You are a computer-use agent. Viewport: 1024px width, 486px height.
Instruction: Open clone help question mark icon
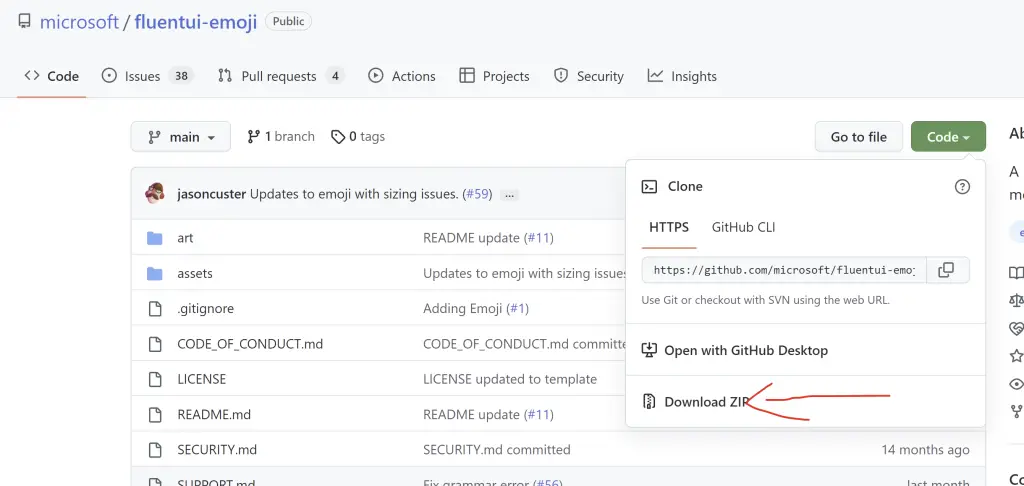tap(962, 187)
